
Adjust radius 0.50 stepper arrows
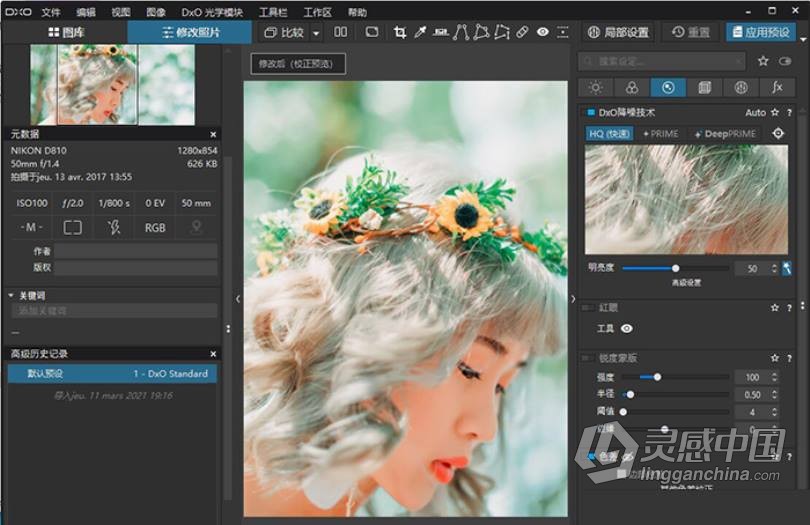point(774,394)
